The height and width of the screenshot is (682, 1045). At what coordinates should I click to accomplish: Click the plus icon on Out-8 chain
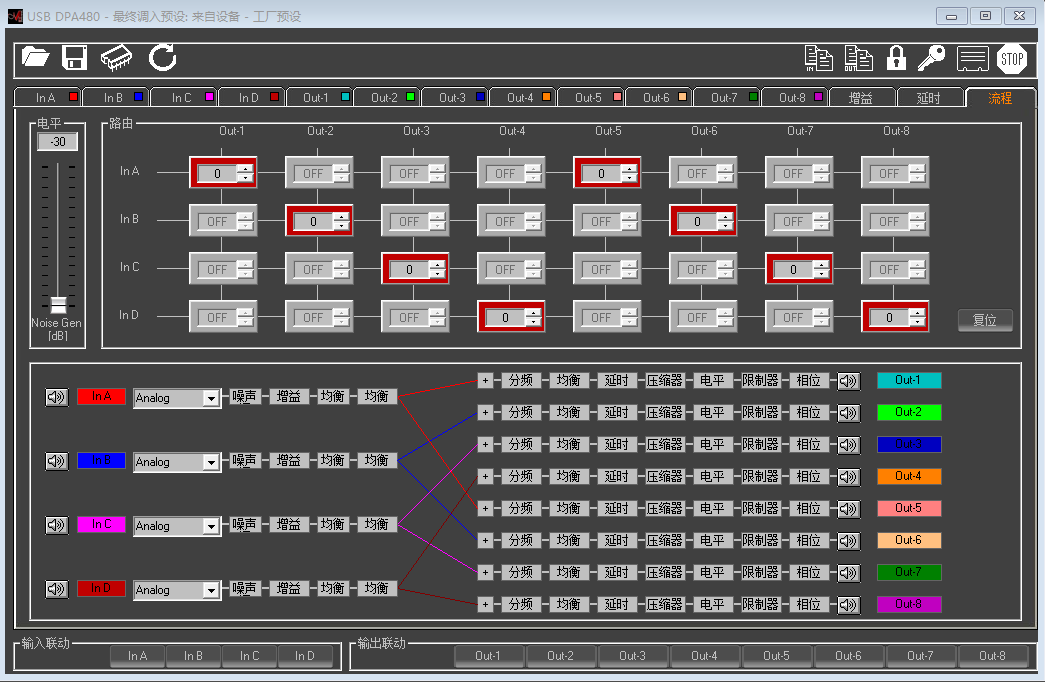coord(486,605)
